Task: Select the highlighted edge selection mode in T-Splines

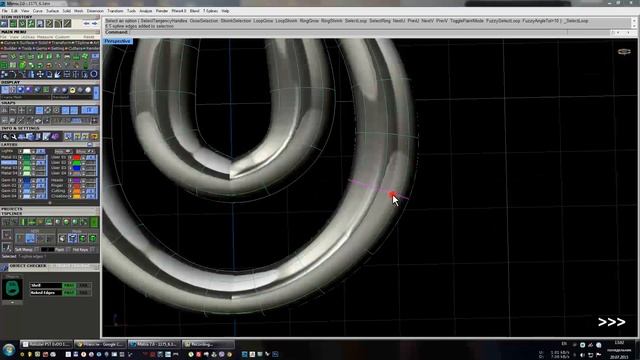Action: coord(30,238)
